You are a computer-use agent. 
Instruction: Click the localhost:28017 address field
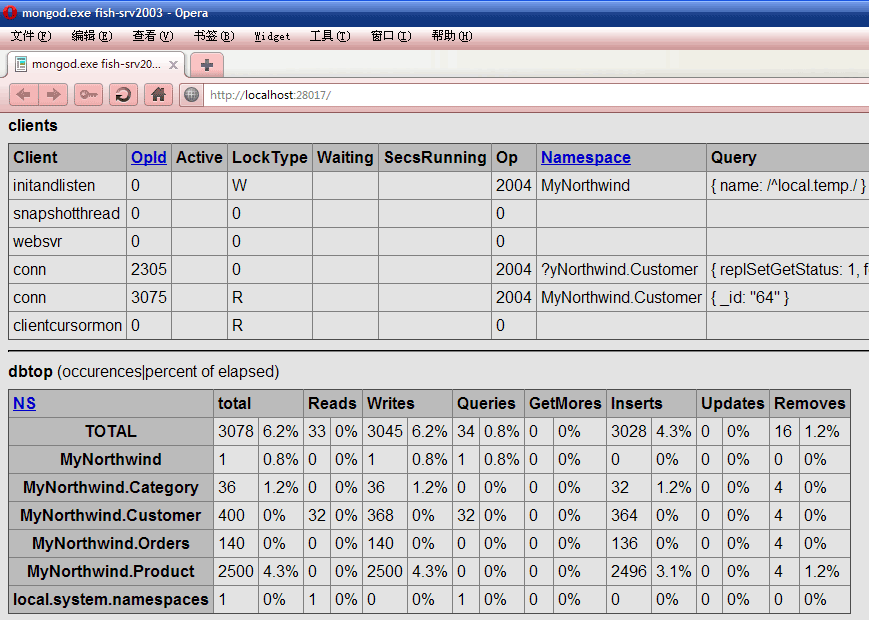coord(536,95)
